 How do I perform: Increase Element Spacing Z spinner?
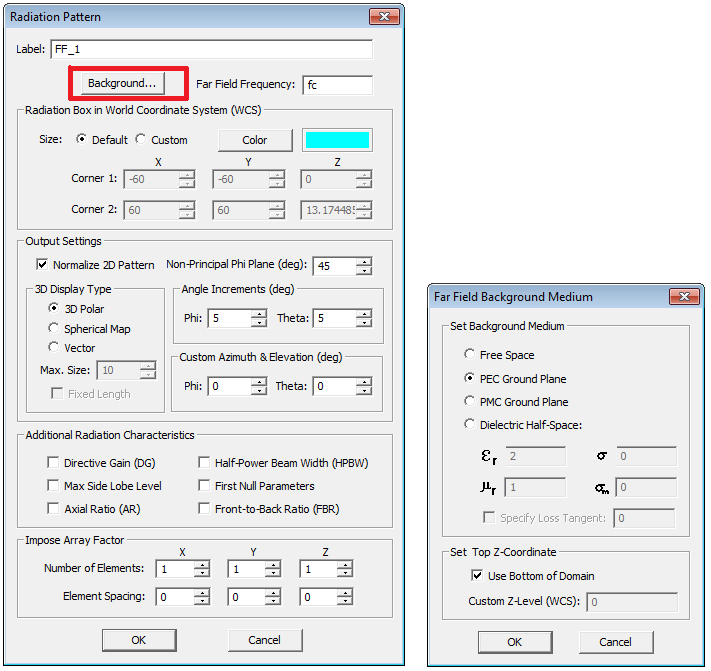pos(345,593)
